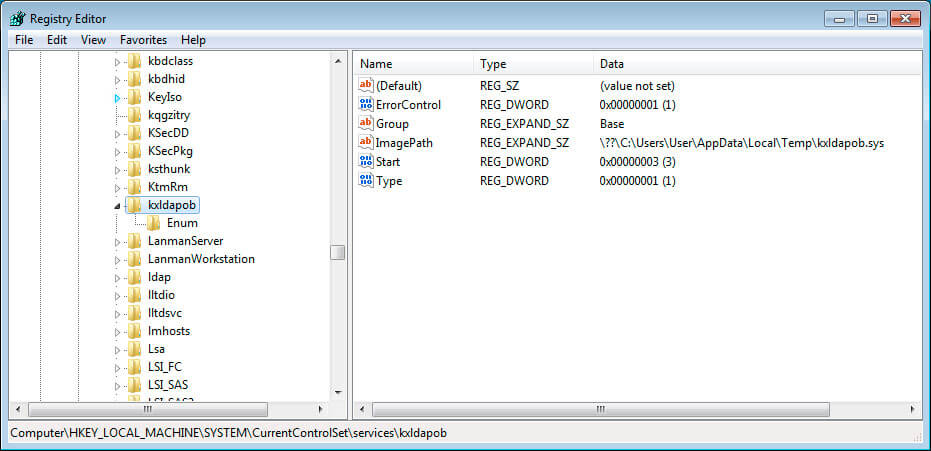The image size is (931, 451).
Task: Expand the kbdhid key
Action: pos(117,80)
